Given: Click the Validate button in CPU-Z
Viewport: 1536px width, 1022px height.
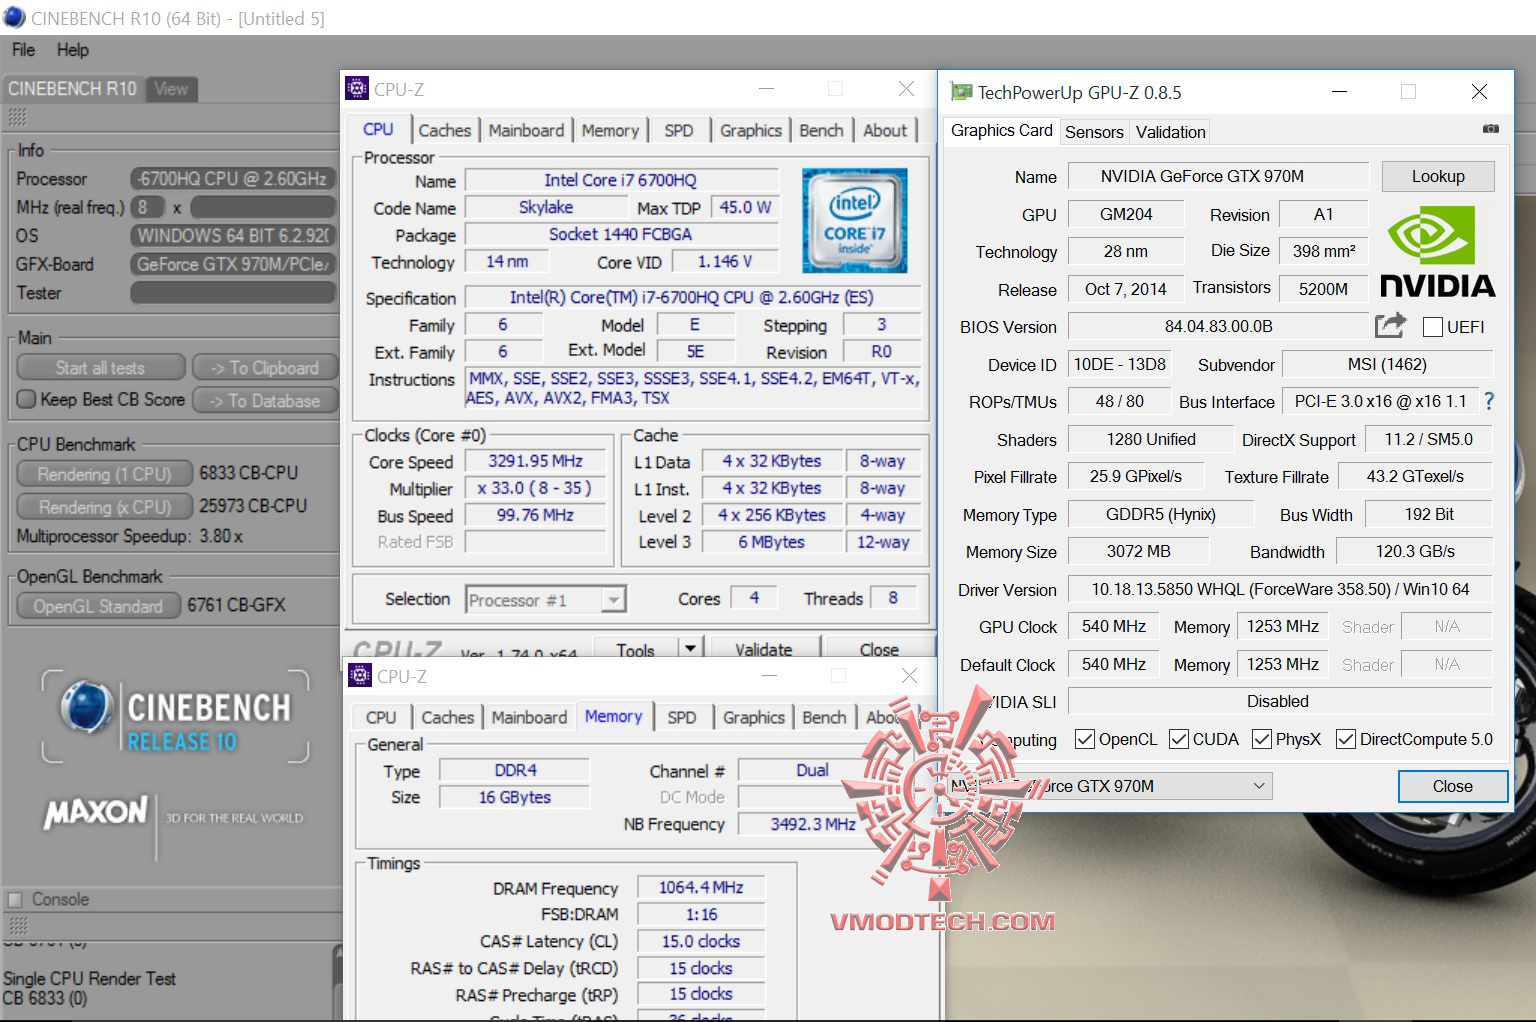Looking at the screenshot, I should click(x=763, y=648).
